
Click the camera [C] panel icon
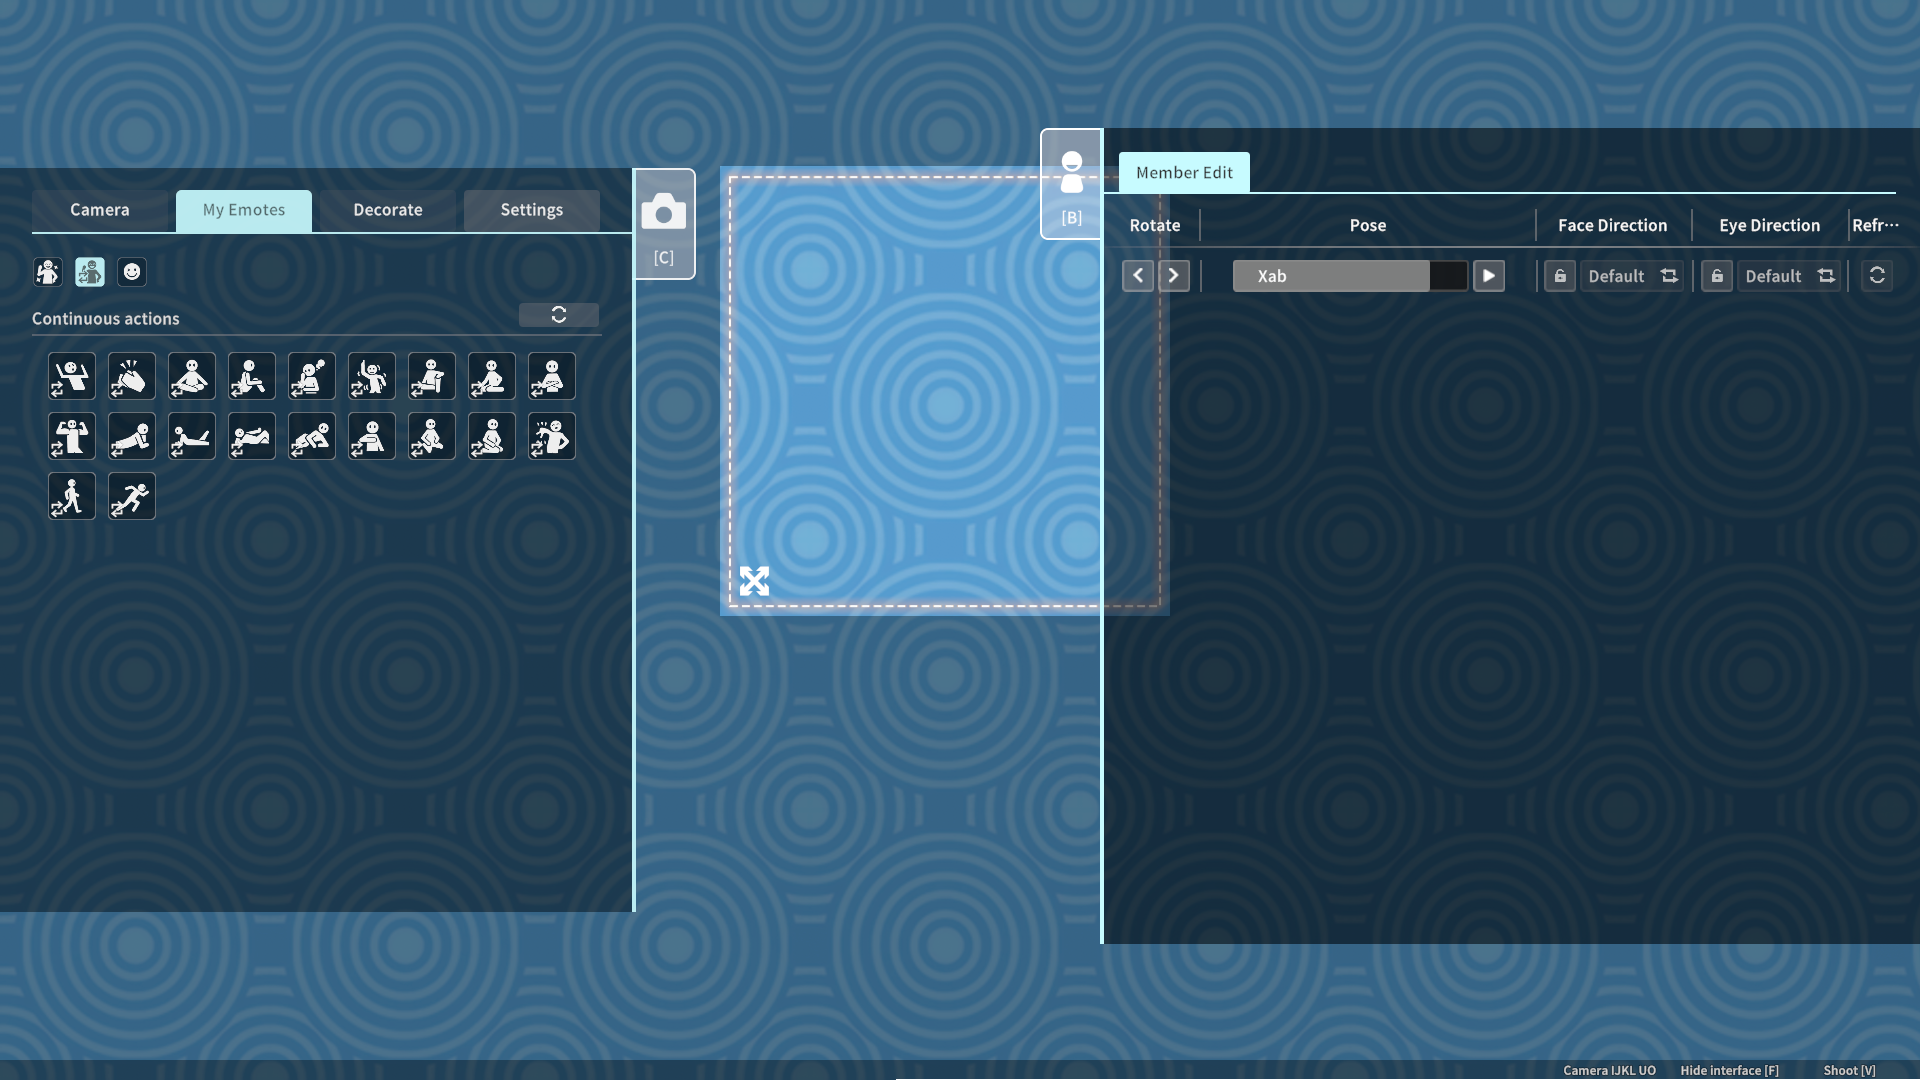pyautogui.click(x=664, y=224)
